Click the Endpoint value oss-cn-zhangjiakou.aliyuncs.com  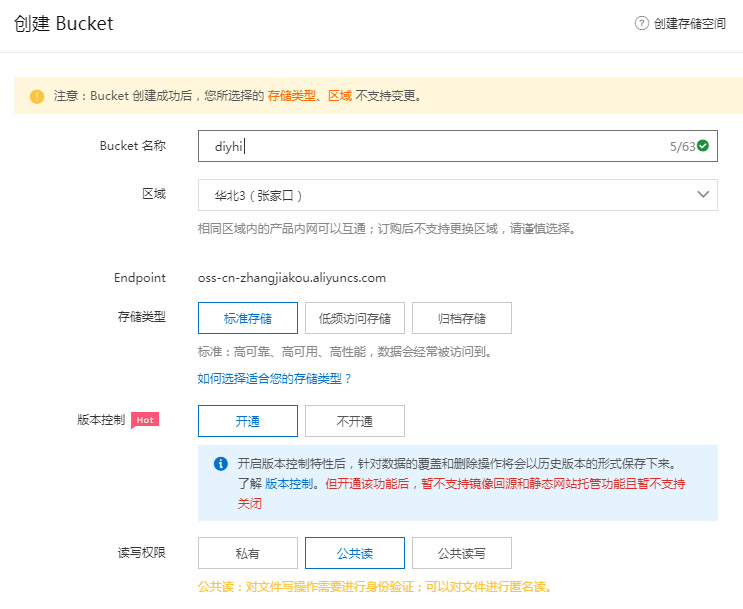pyautogui.click(x=292, y=278)
